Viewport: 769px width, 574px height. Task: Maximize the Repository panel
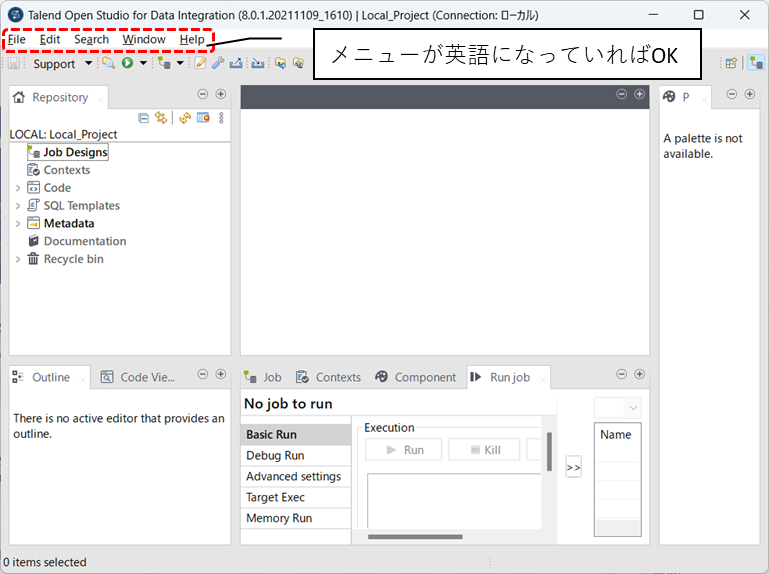221,94
